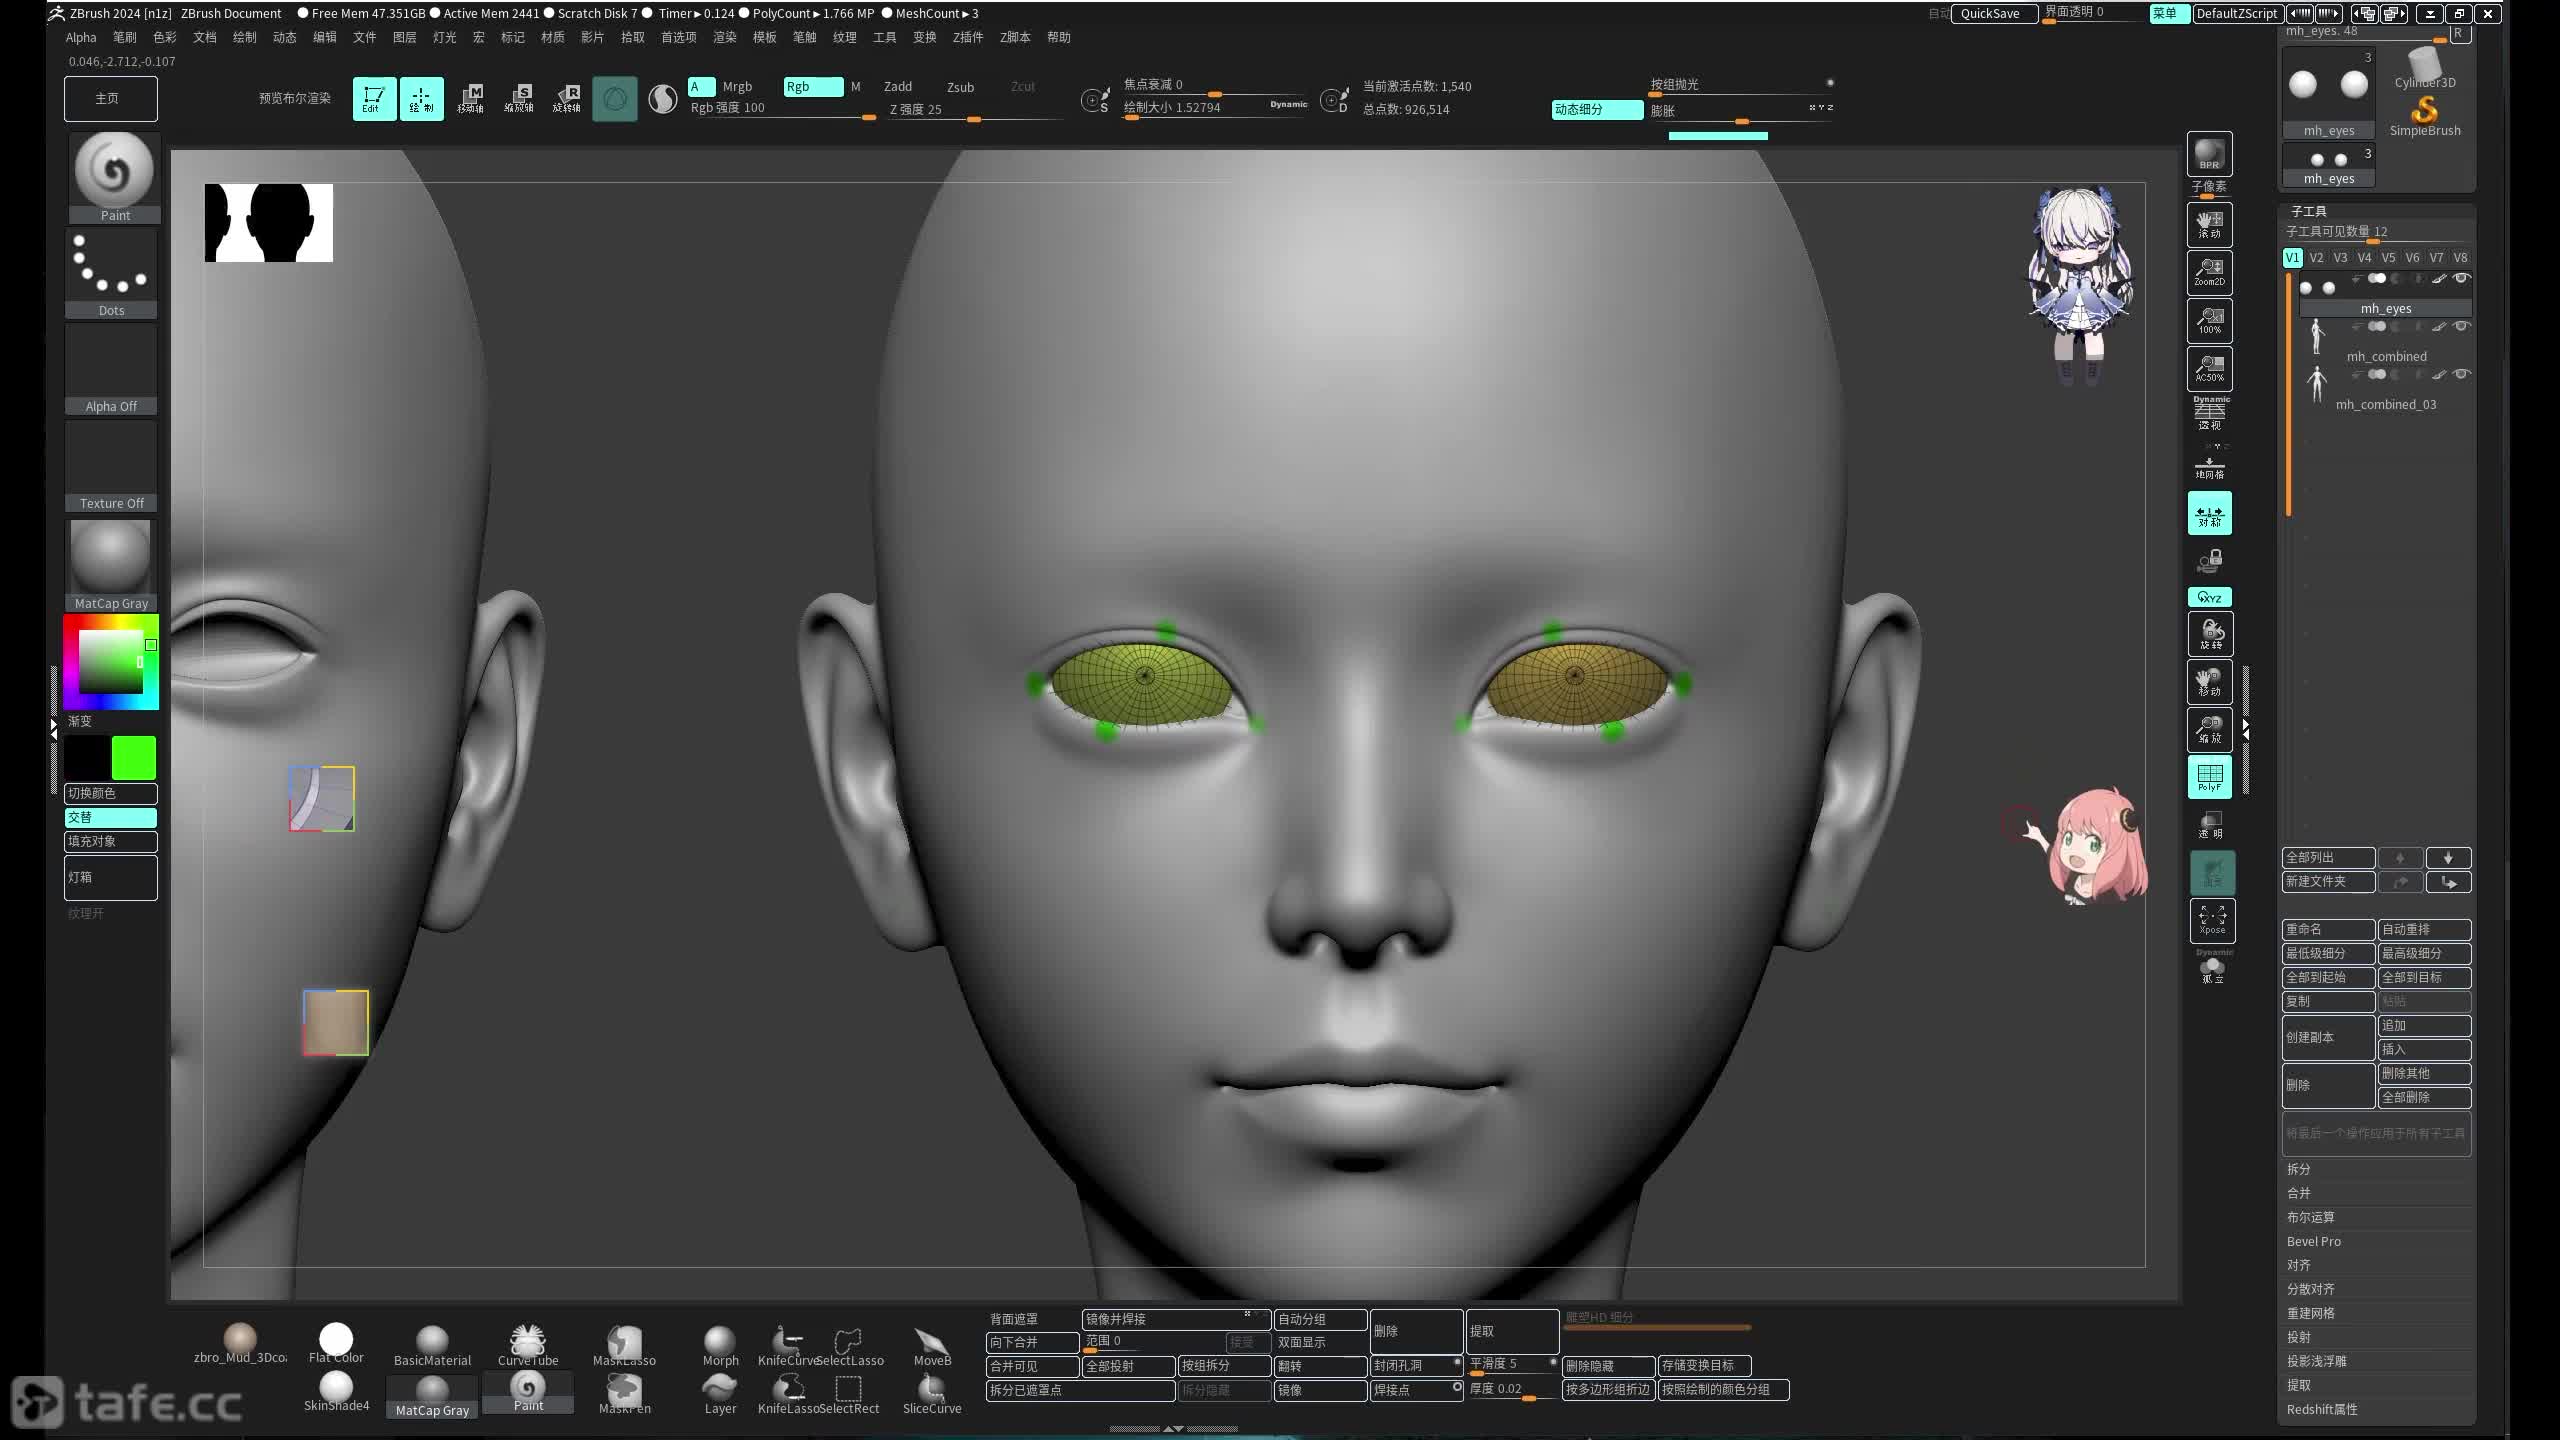
Task: Click the QuickSave button
Action: (x=1993, y=13)
